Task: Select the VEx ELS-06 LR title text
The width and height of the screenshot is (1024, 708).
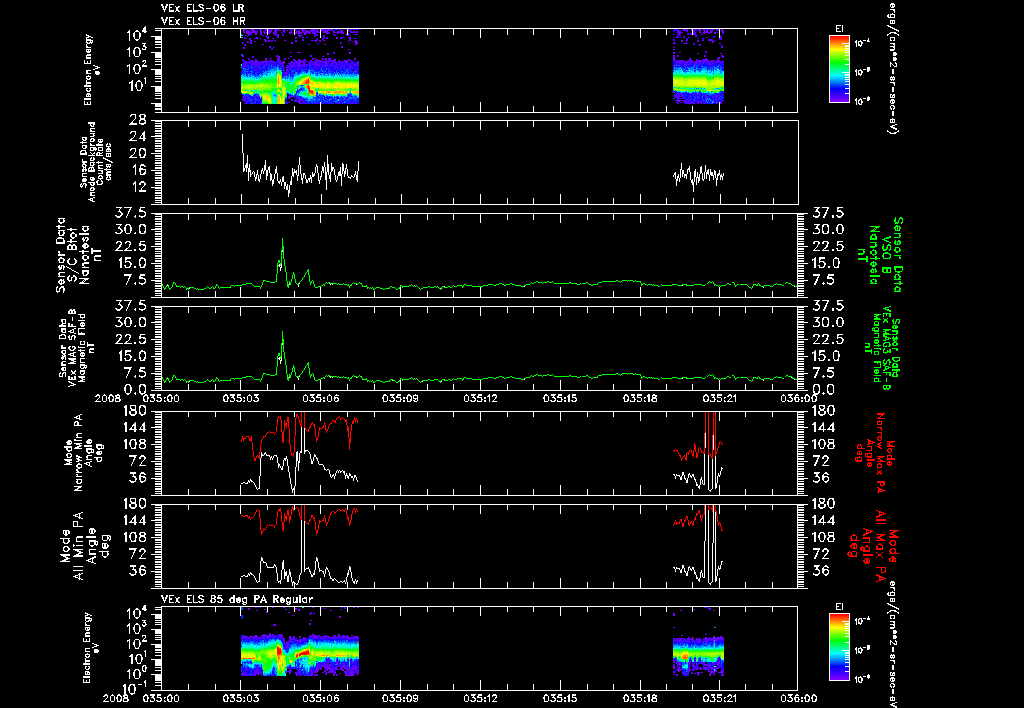Action: [x=203, y=8]
